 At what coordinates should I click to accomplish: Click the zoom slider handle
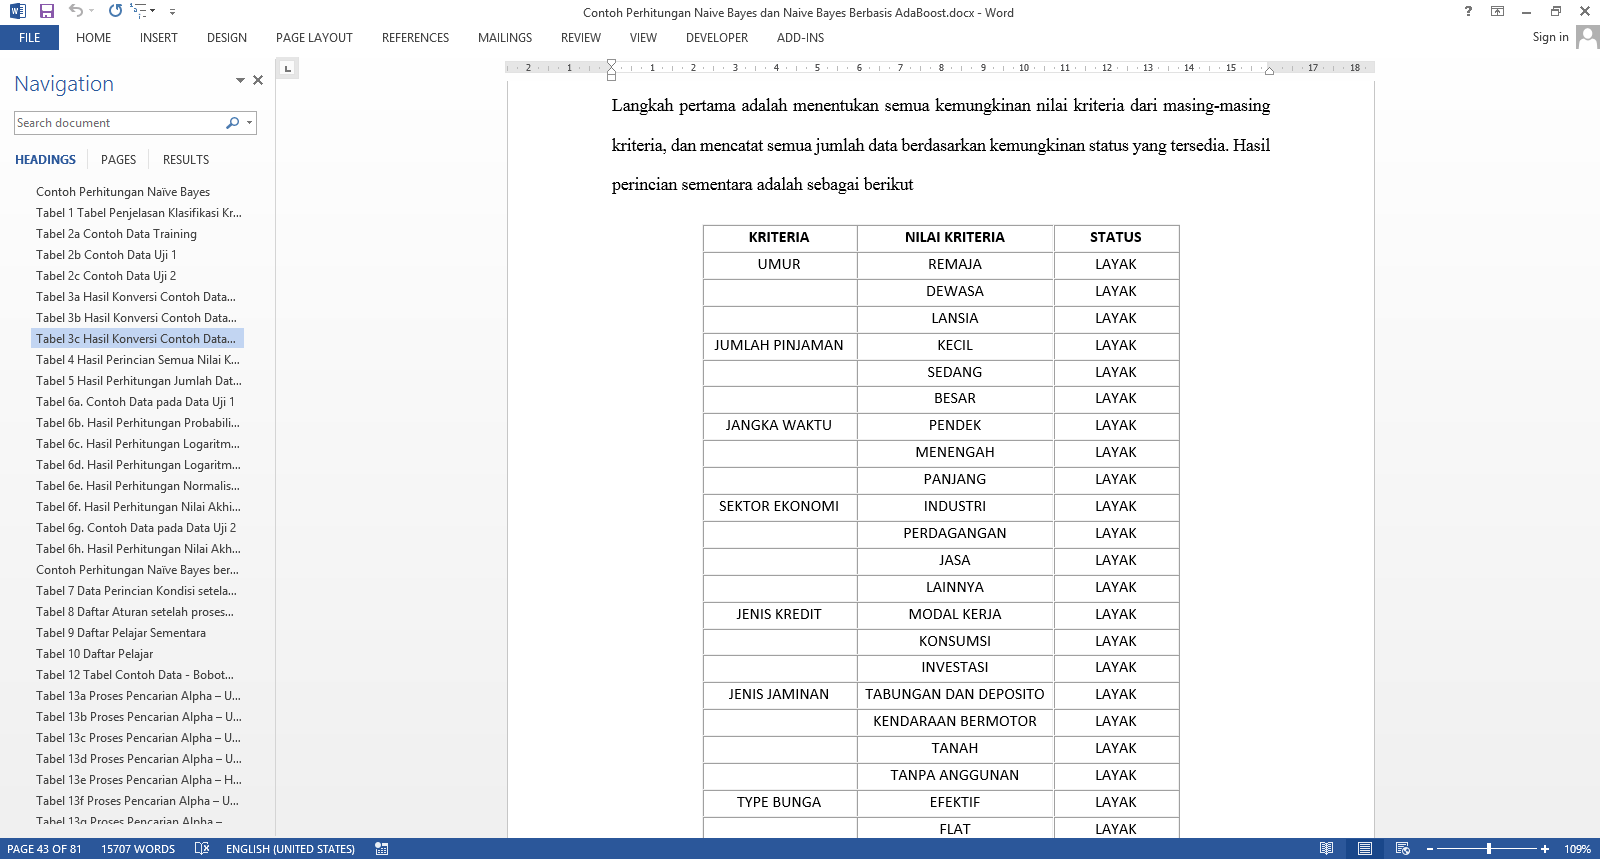tap(1489, 848)
